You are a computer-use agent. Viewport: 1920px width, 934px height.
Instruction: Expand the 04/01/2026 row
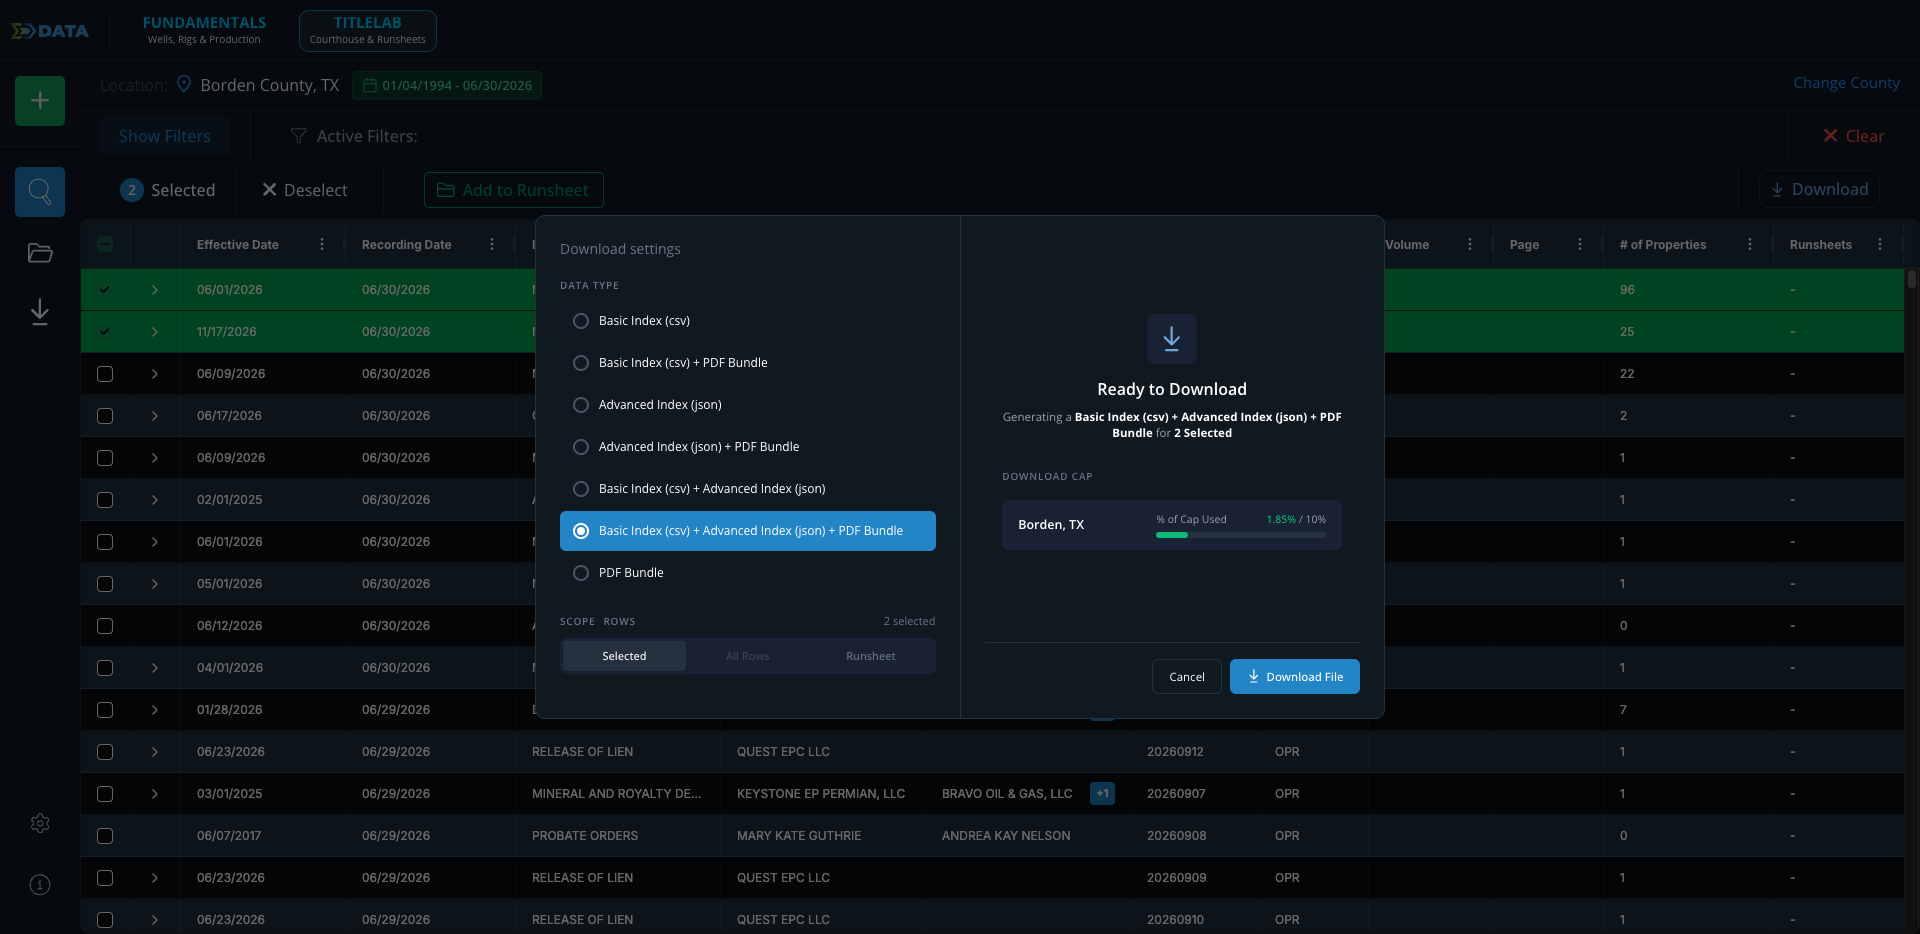155,668
